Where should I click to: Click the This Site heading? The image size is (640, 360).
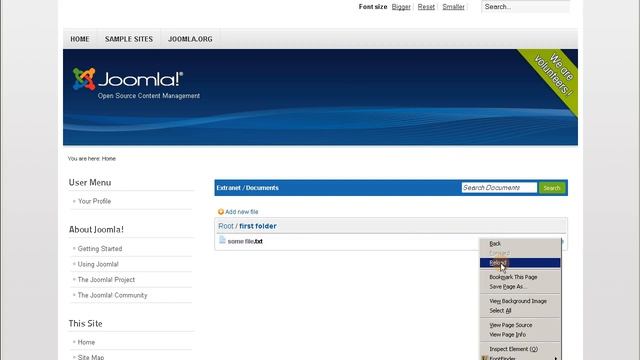click(x=85, y=323)
